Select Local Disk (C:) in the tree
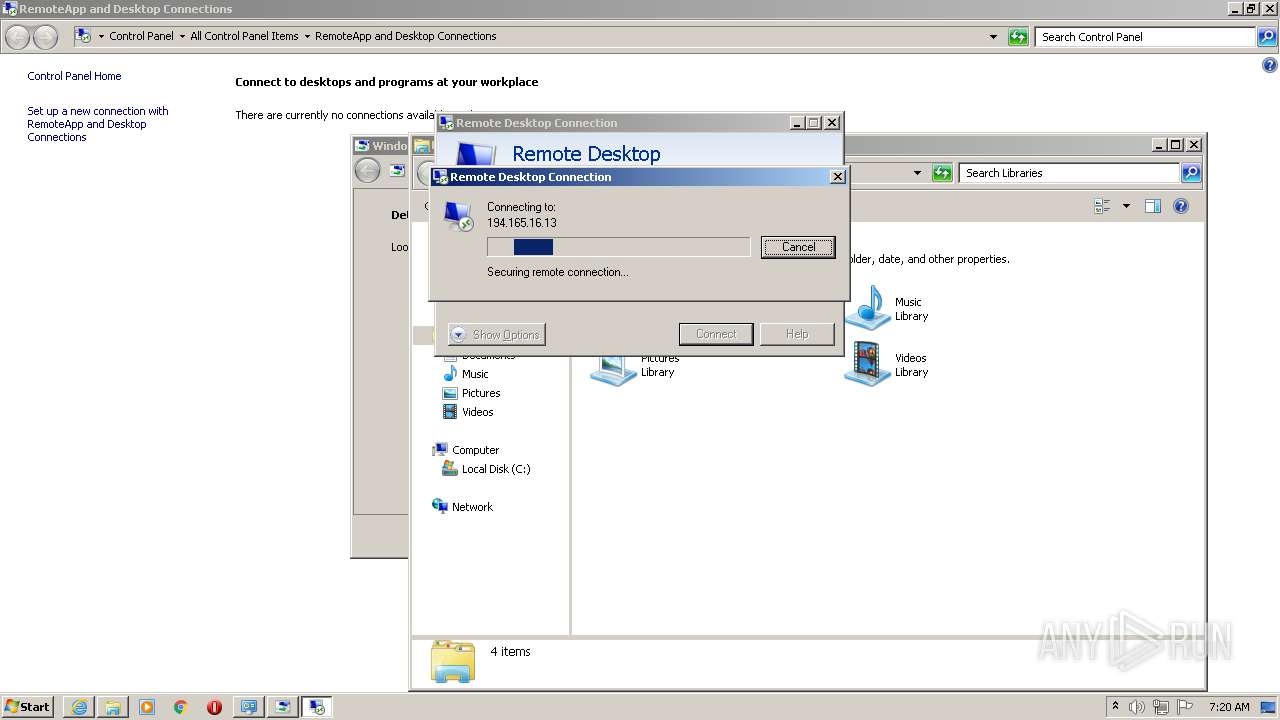This screenshot has width=1280, height=720. (x=487, y=469)
